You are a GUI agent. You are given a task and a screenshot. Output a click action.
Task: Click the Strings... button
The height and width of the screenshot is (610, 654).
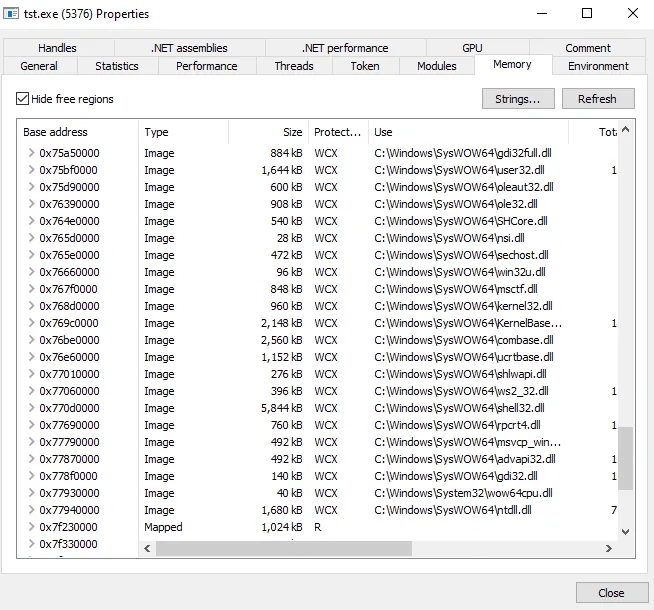[x=517, y=99]
